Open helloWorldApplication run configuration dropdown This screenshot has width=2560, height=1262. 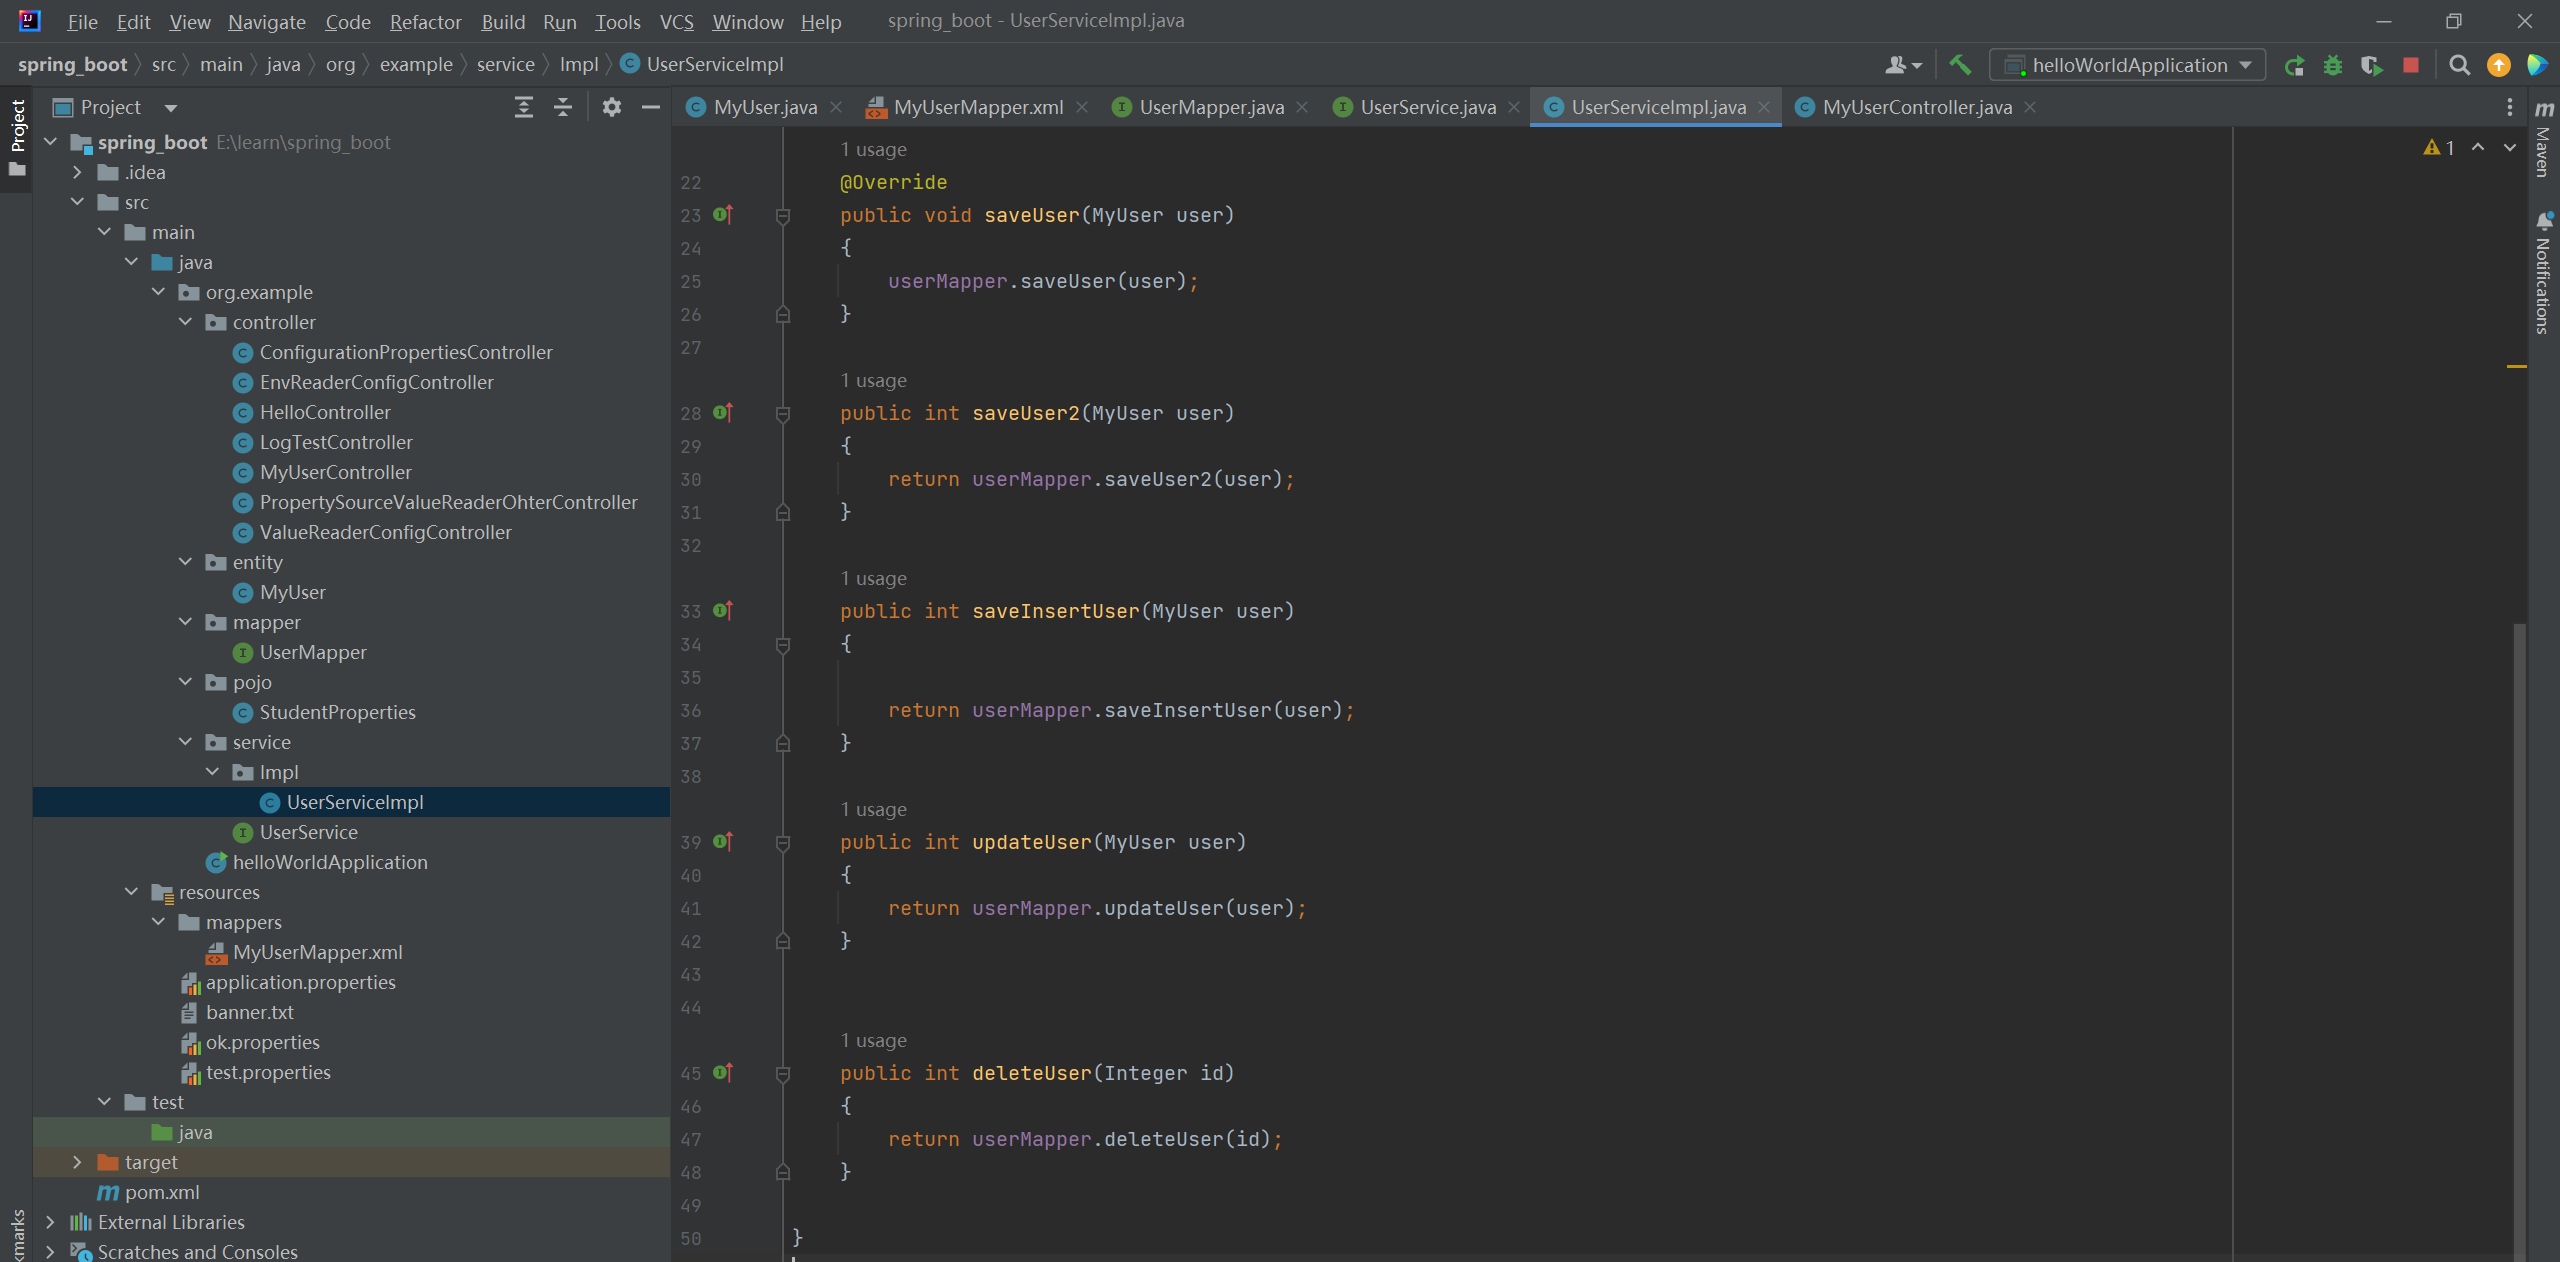click(x=2128, y=65)
